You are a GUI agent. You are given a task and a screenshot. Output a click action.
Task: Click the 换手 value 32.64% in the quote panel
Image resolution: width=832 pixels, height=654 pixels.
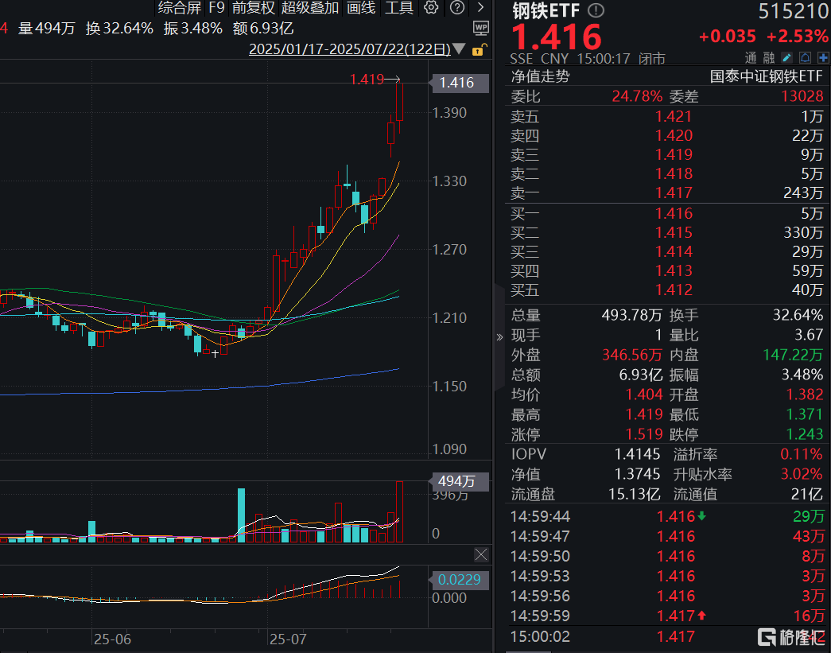point(798,315)
